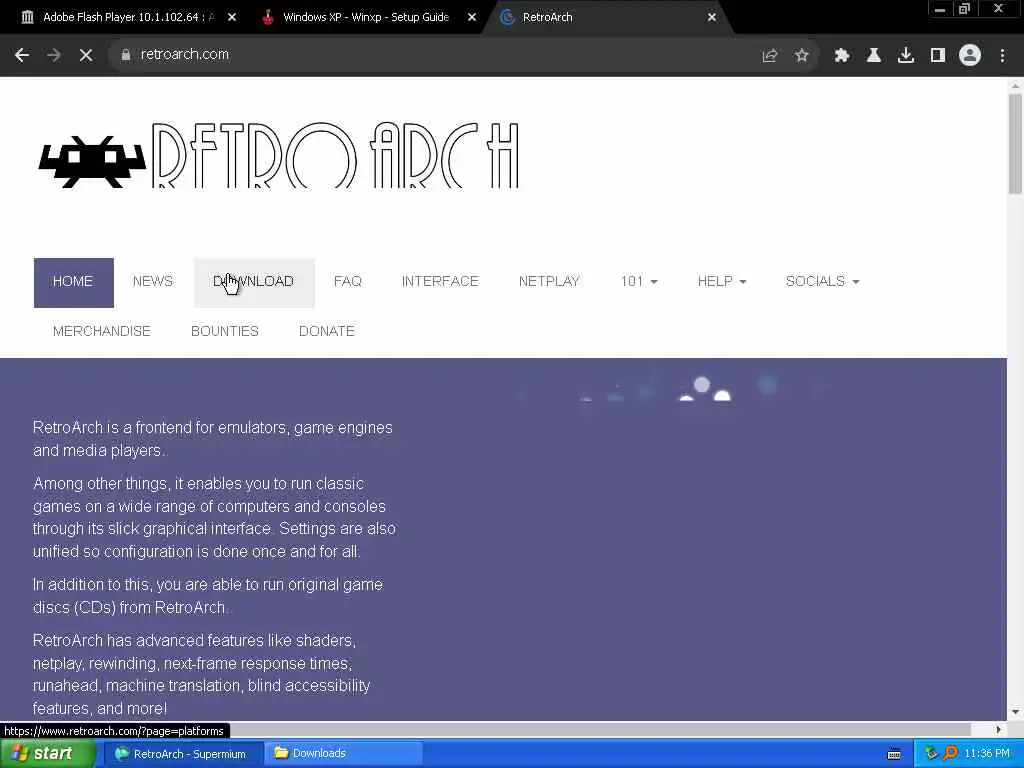Image resolution: width=1024 pixels, height=768 pixels.
Task: Close the RetroArch tab
Action: tap(712, 17)
